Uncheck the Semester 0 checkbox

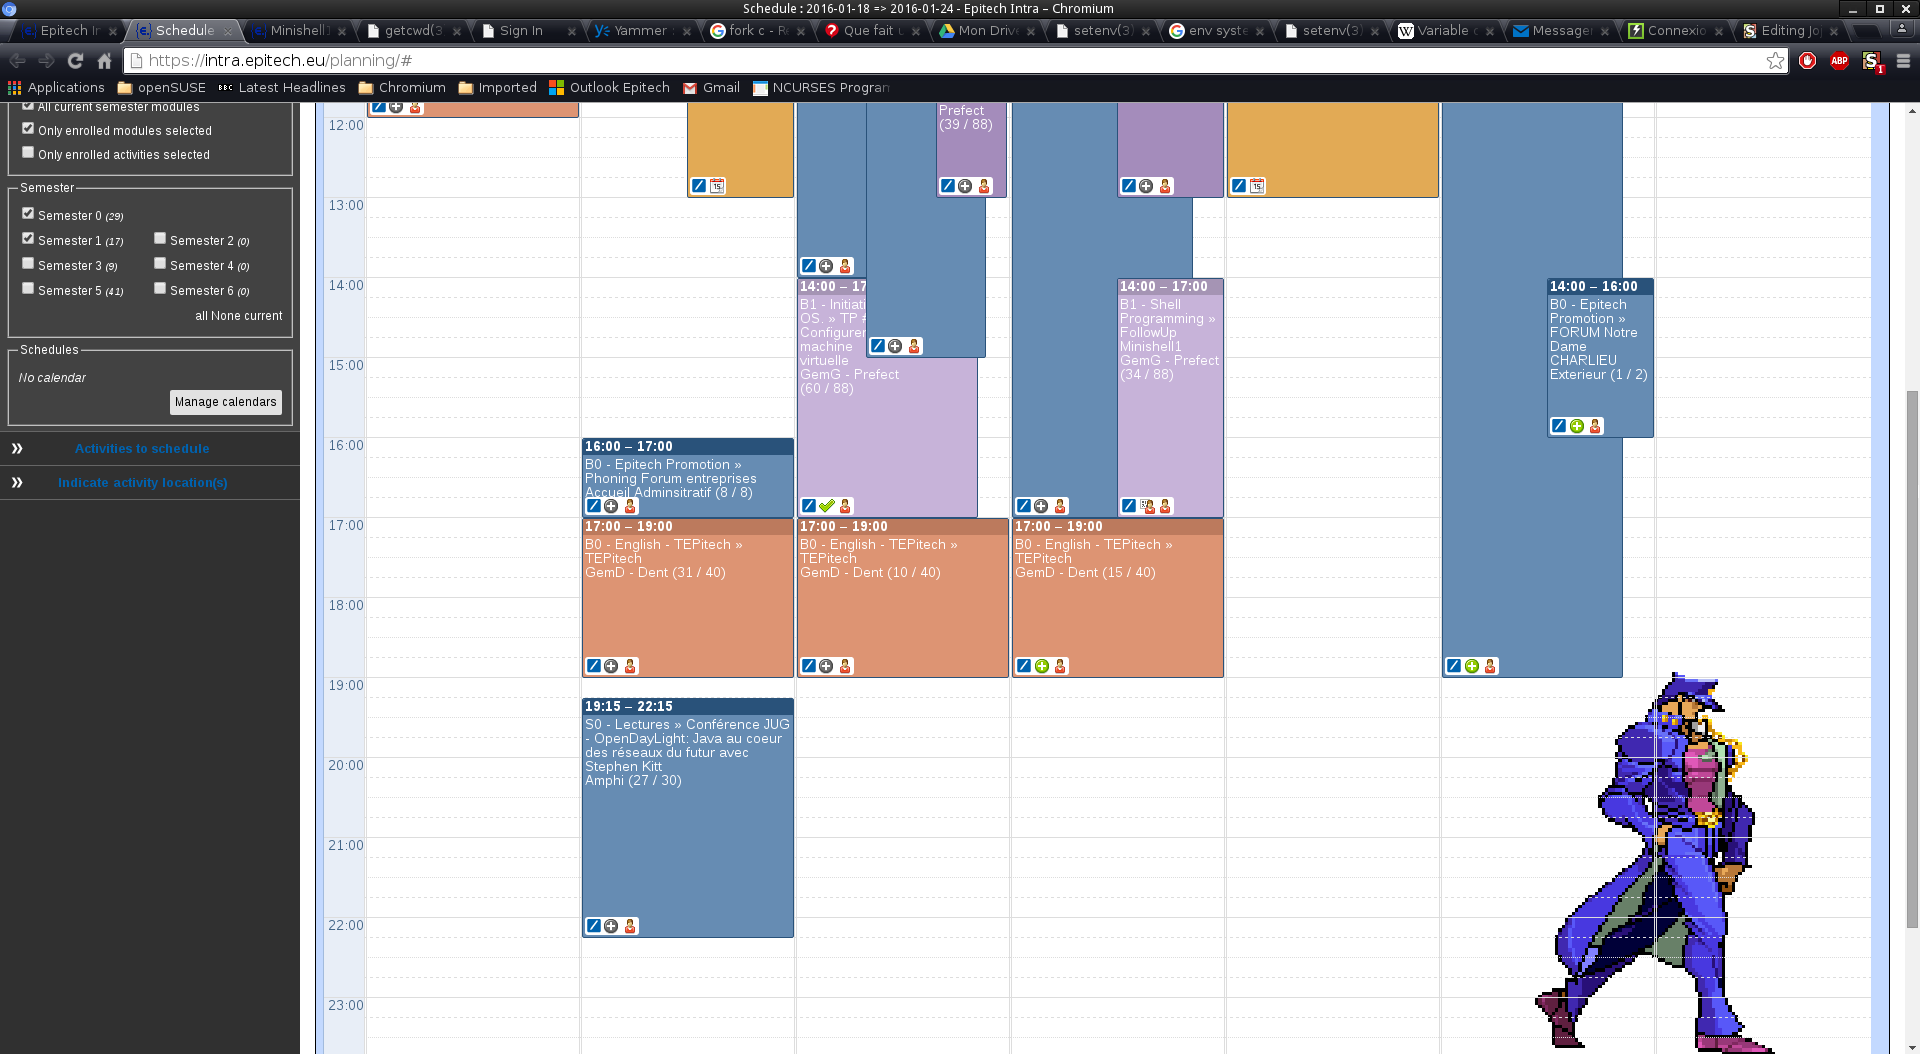coord(28,214)
